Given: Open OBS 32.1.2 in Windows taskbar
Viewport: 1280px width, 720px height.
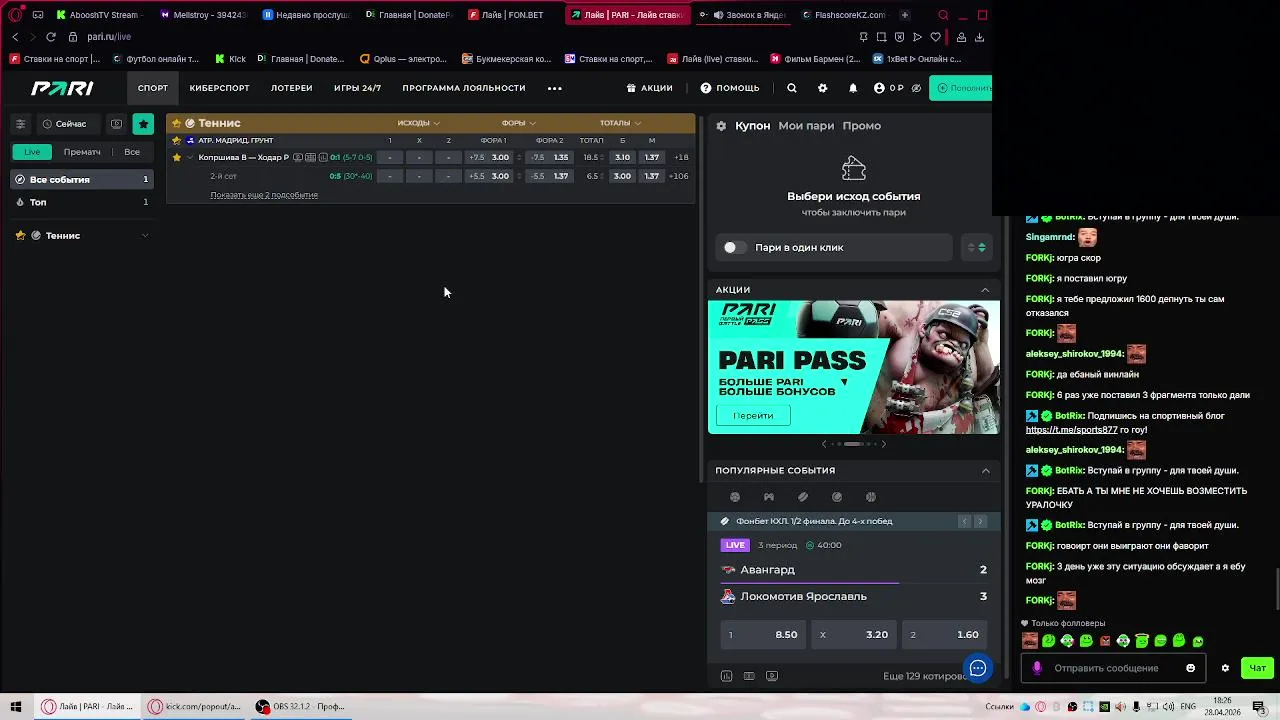Looking at the screenshot, I should point(300,707).
